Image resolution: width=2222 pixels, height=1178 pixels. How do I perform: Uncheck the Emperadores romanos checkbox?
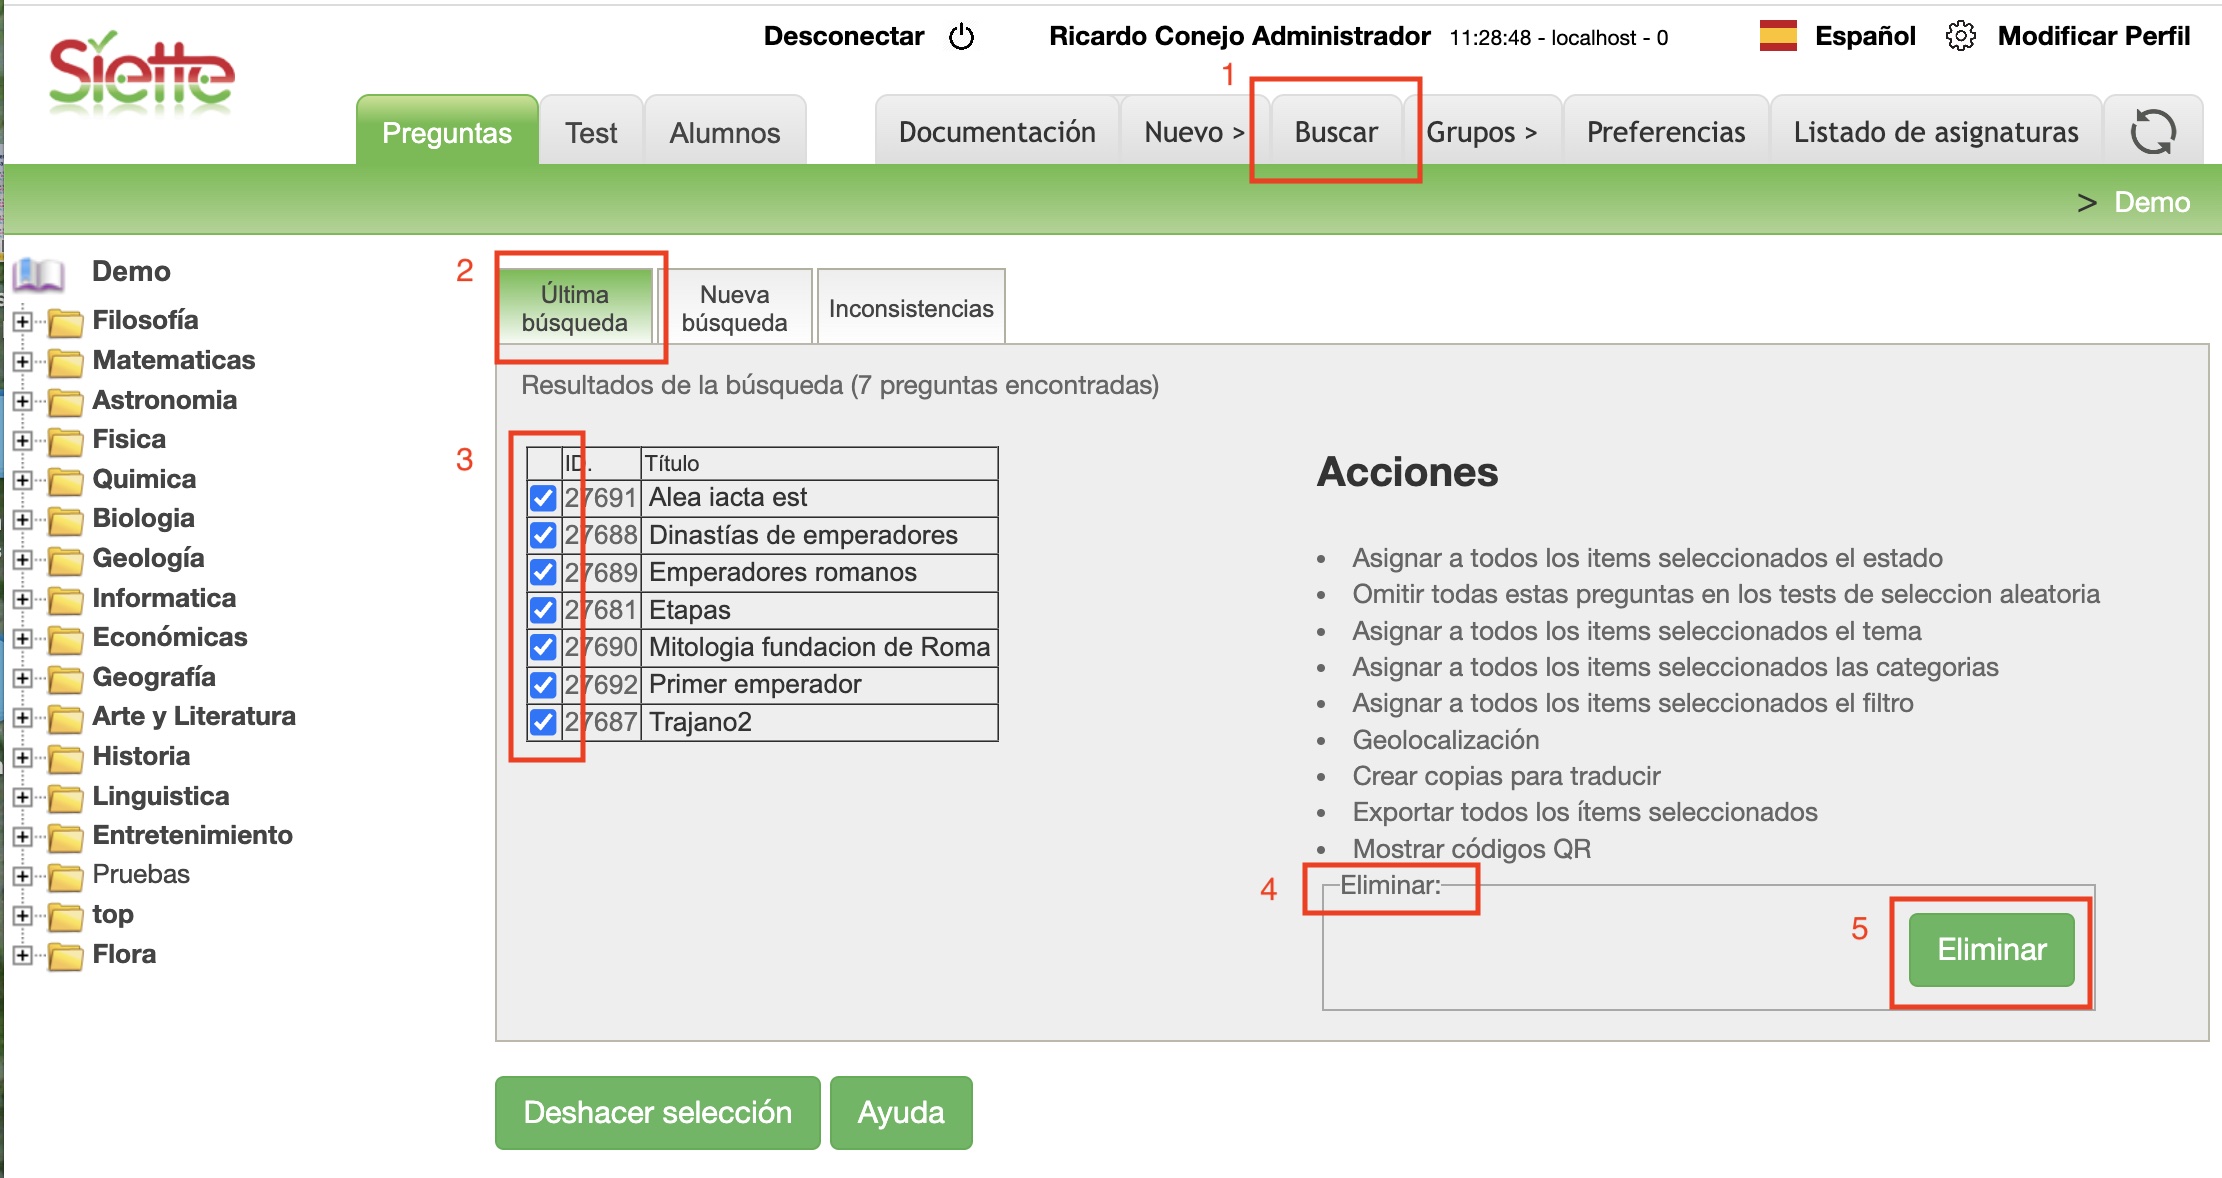(x=543, y=573)
